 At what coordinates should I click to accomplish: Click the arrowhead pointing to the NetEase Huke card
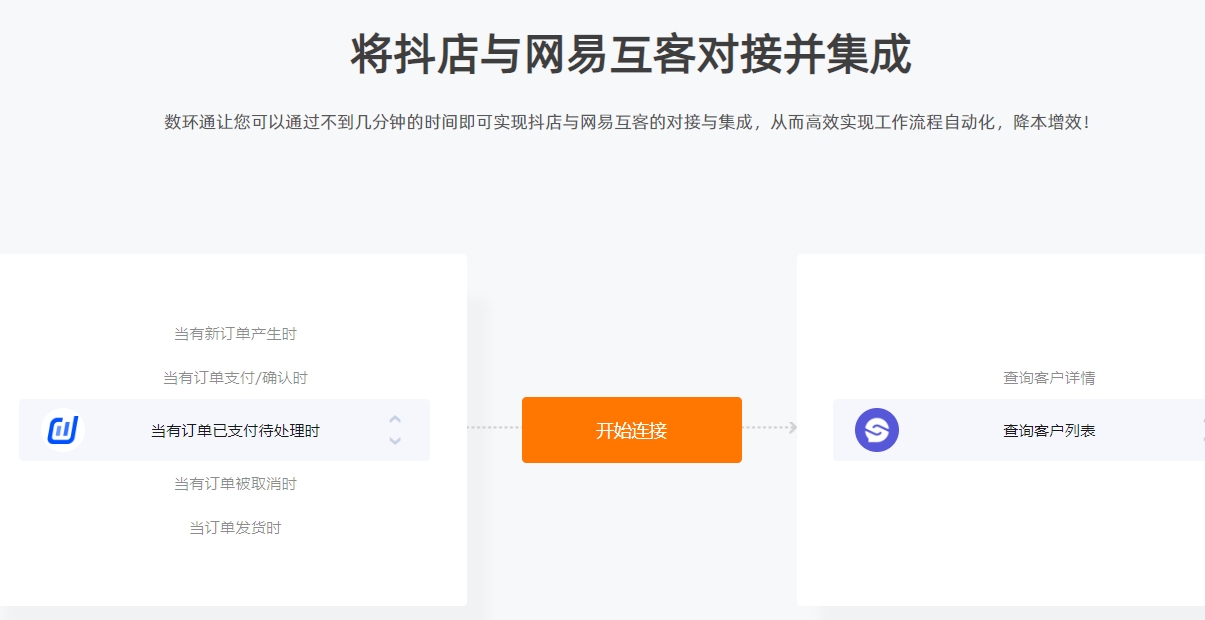(792, 428)
